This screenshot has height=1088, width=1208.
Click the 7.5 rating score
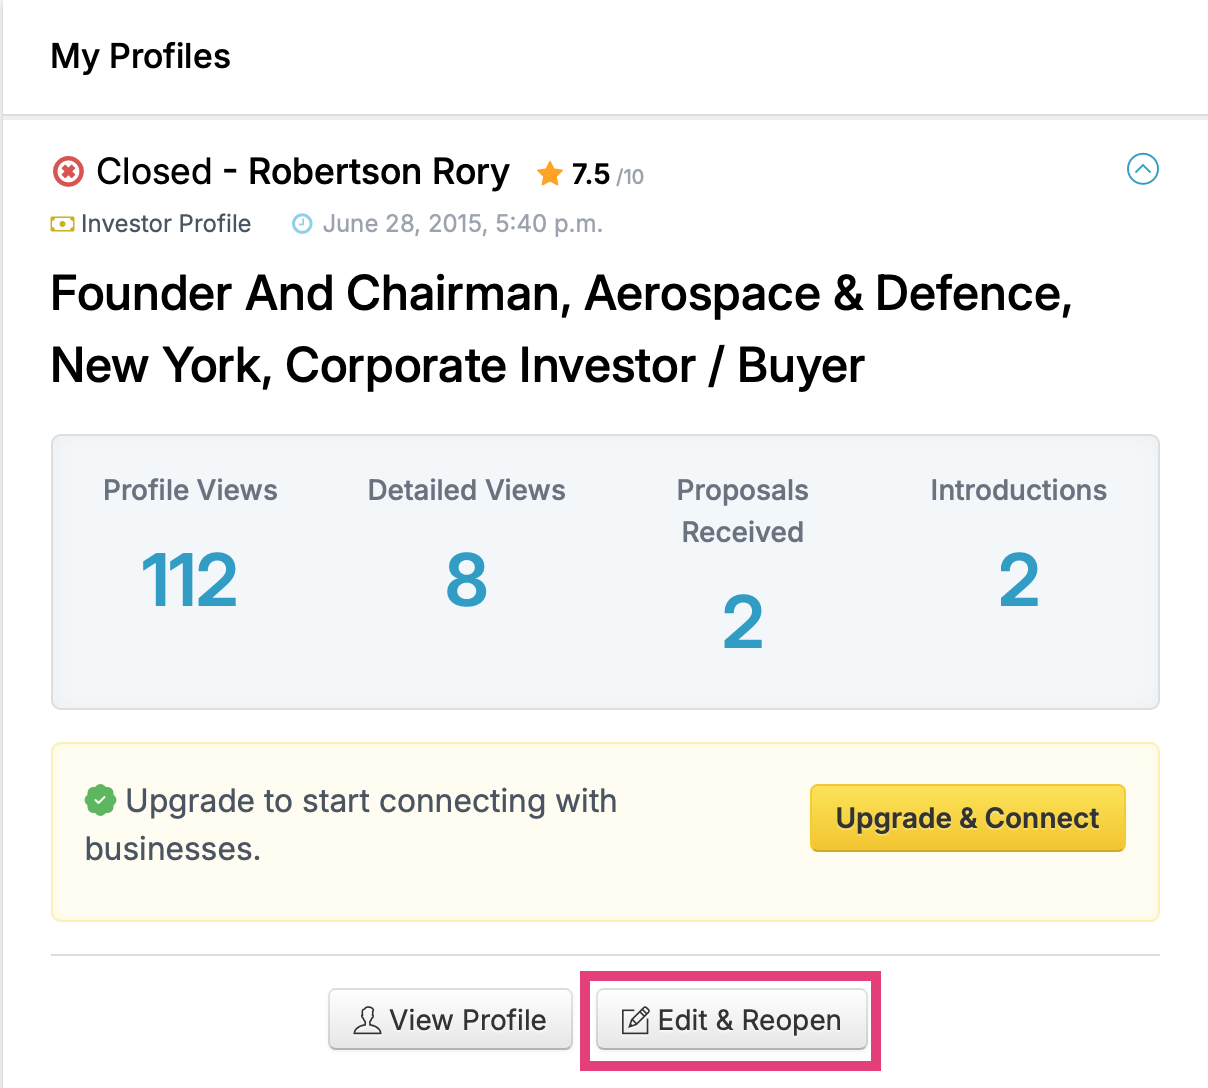pos(591,175)
